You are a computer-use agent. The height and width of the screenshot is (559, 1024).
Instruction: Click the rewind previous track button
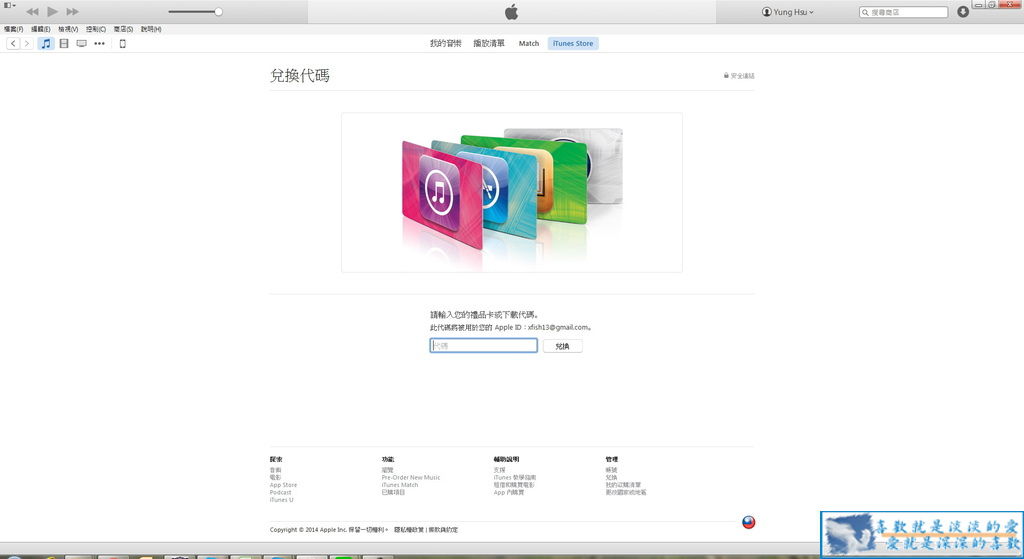tap(32, 12)
